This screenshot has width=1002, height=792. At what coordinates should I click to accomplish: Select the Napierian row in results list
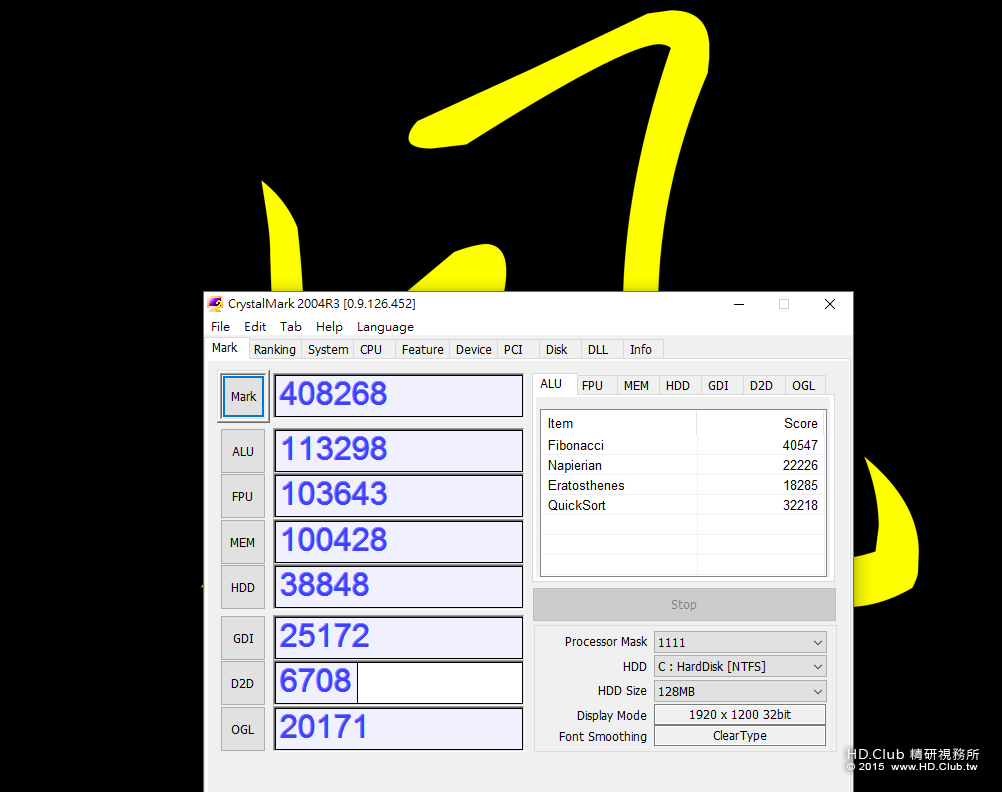pyautogui.click(x=682, y=465)
